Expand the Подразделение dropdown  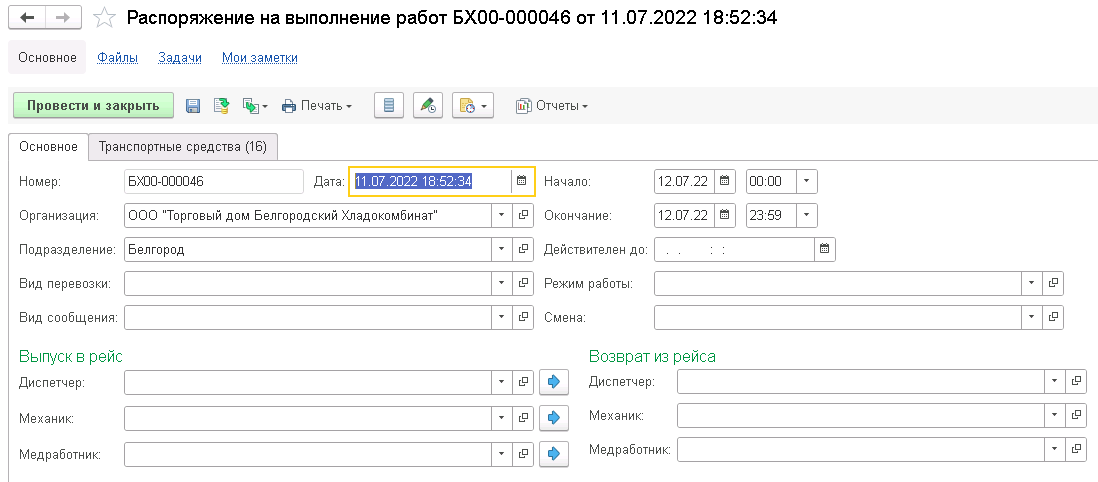pos(500,249)
